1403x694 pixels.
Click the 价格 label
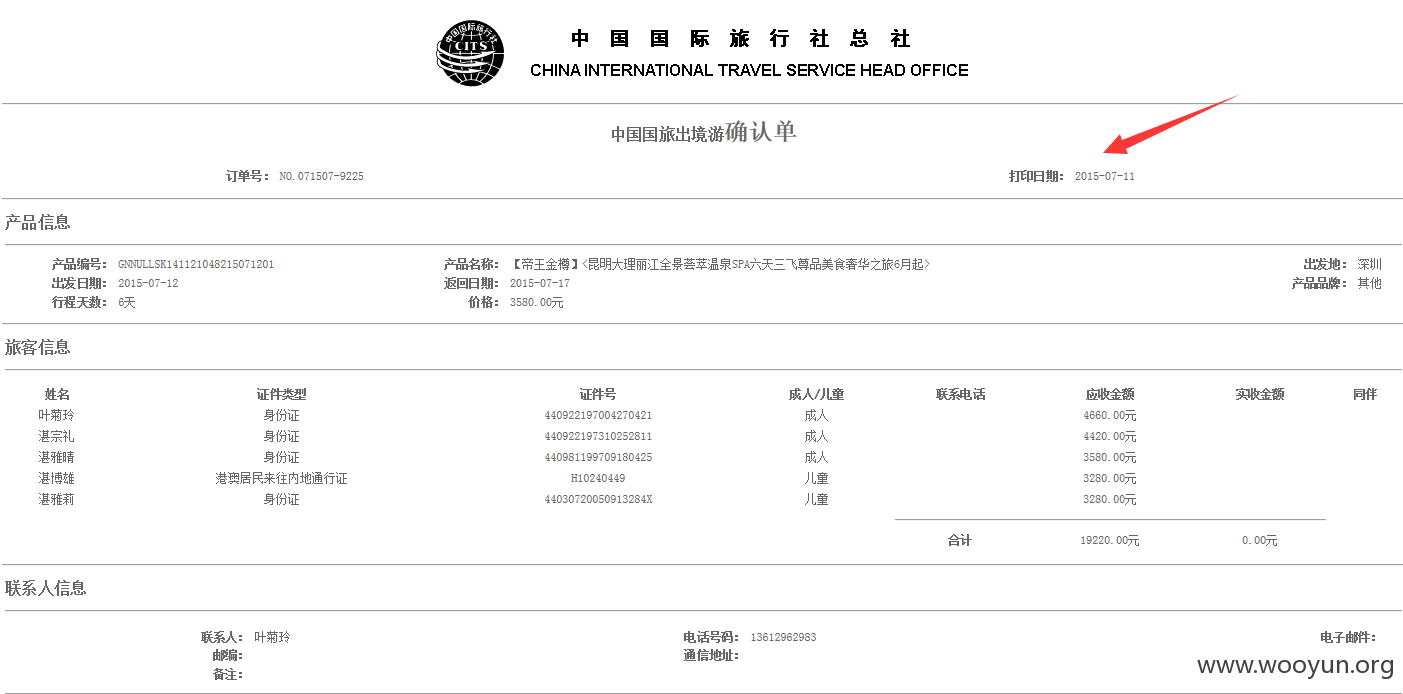pos(484,302)
